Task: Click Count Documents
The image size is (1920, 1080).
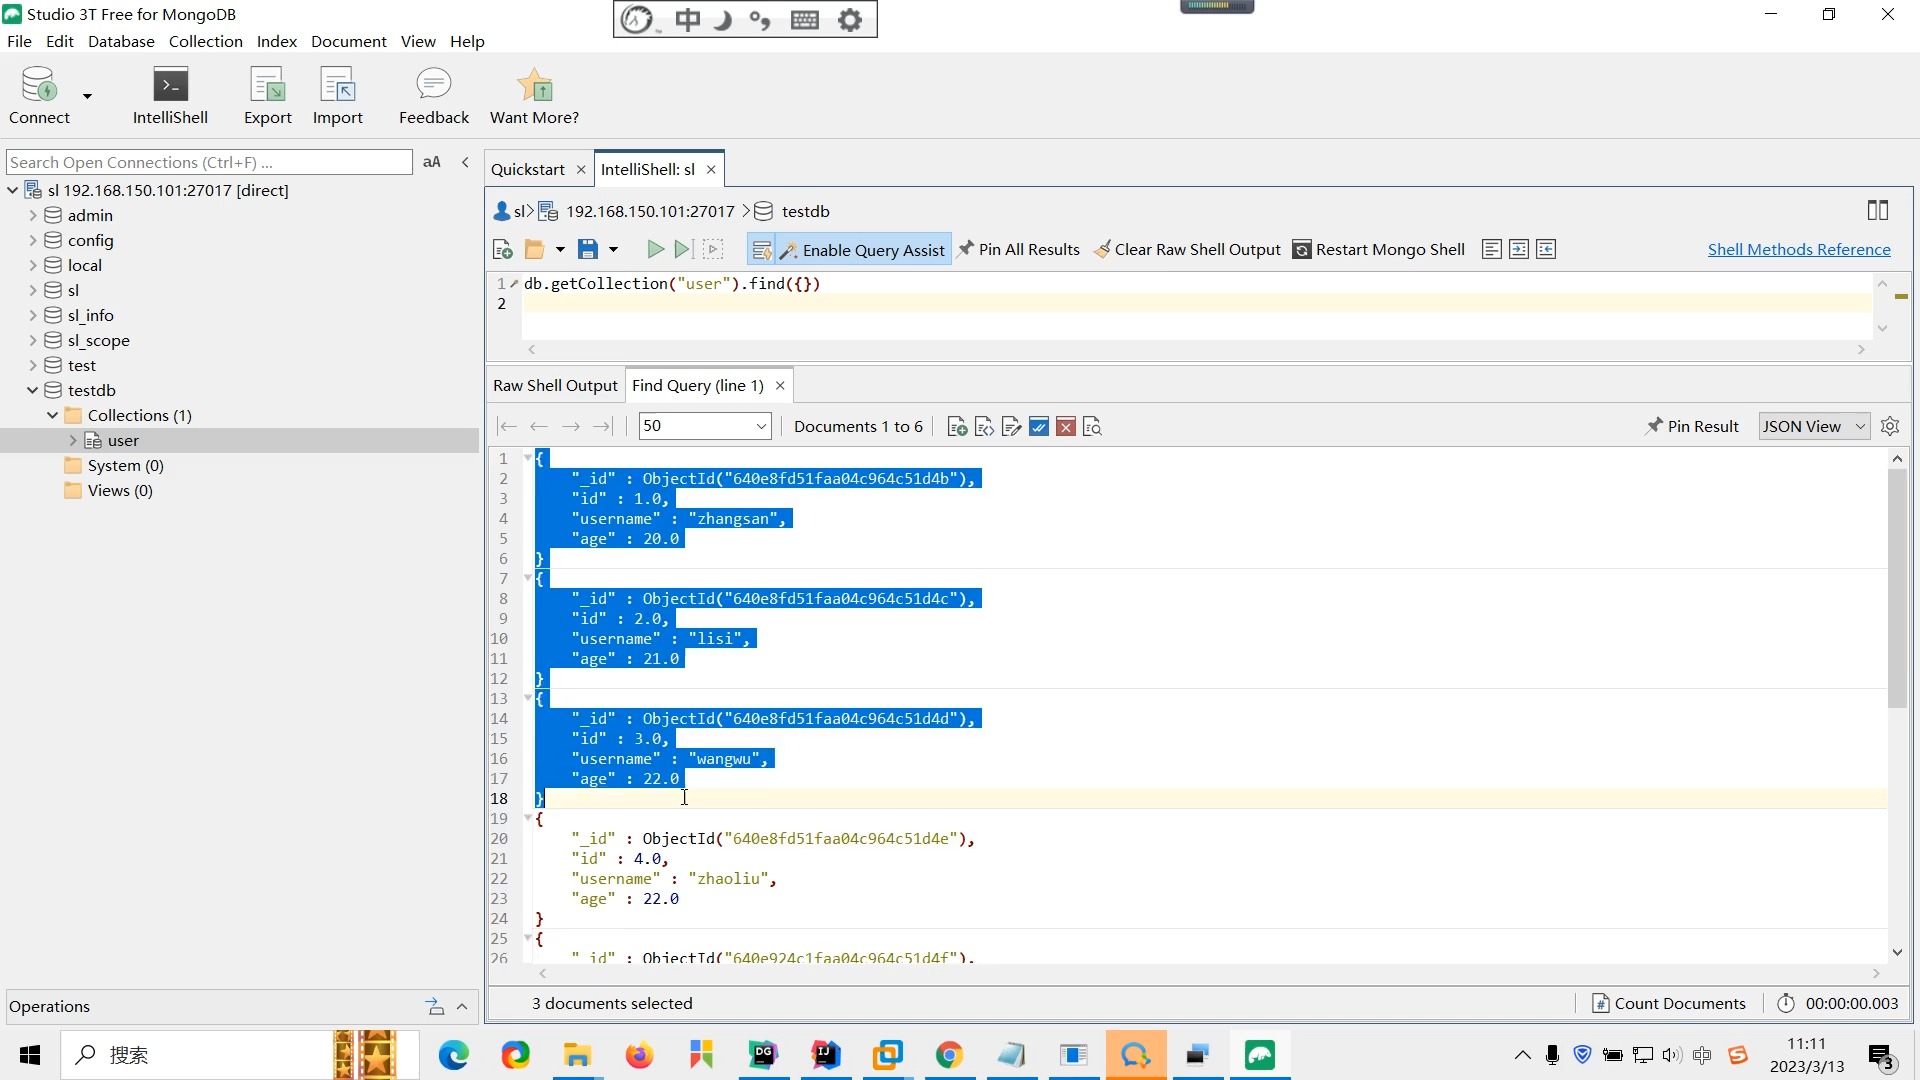Action: click(1669, 1003)
